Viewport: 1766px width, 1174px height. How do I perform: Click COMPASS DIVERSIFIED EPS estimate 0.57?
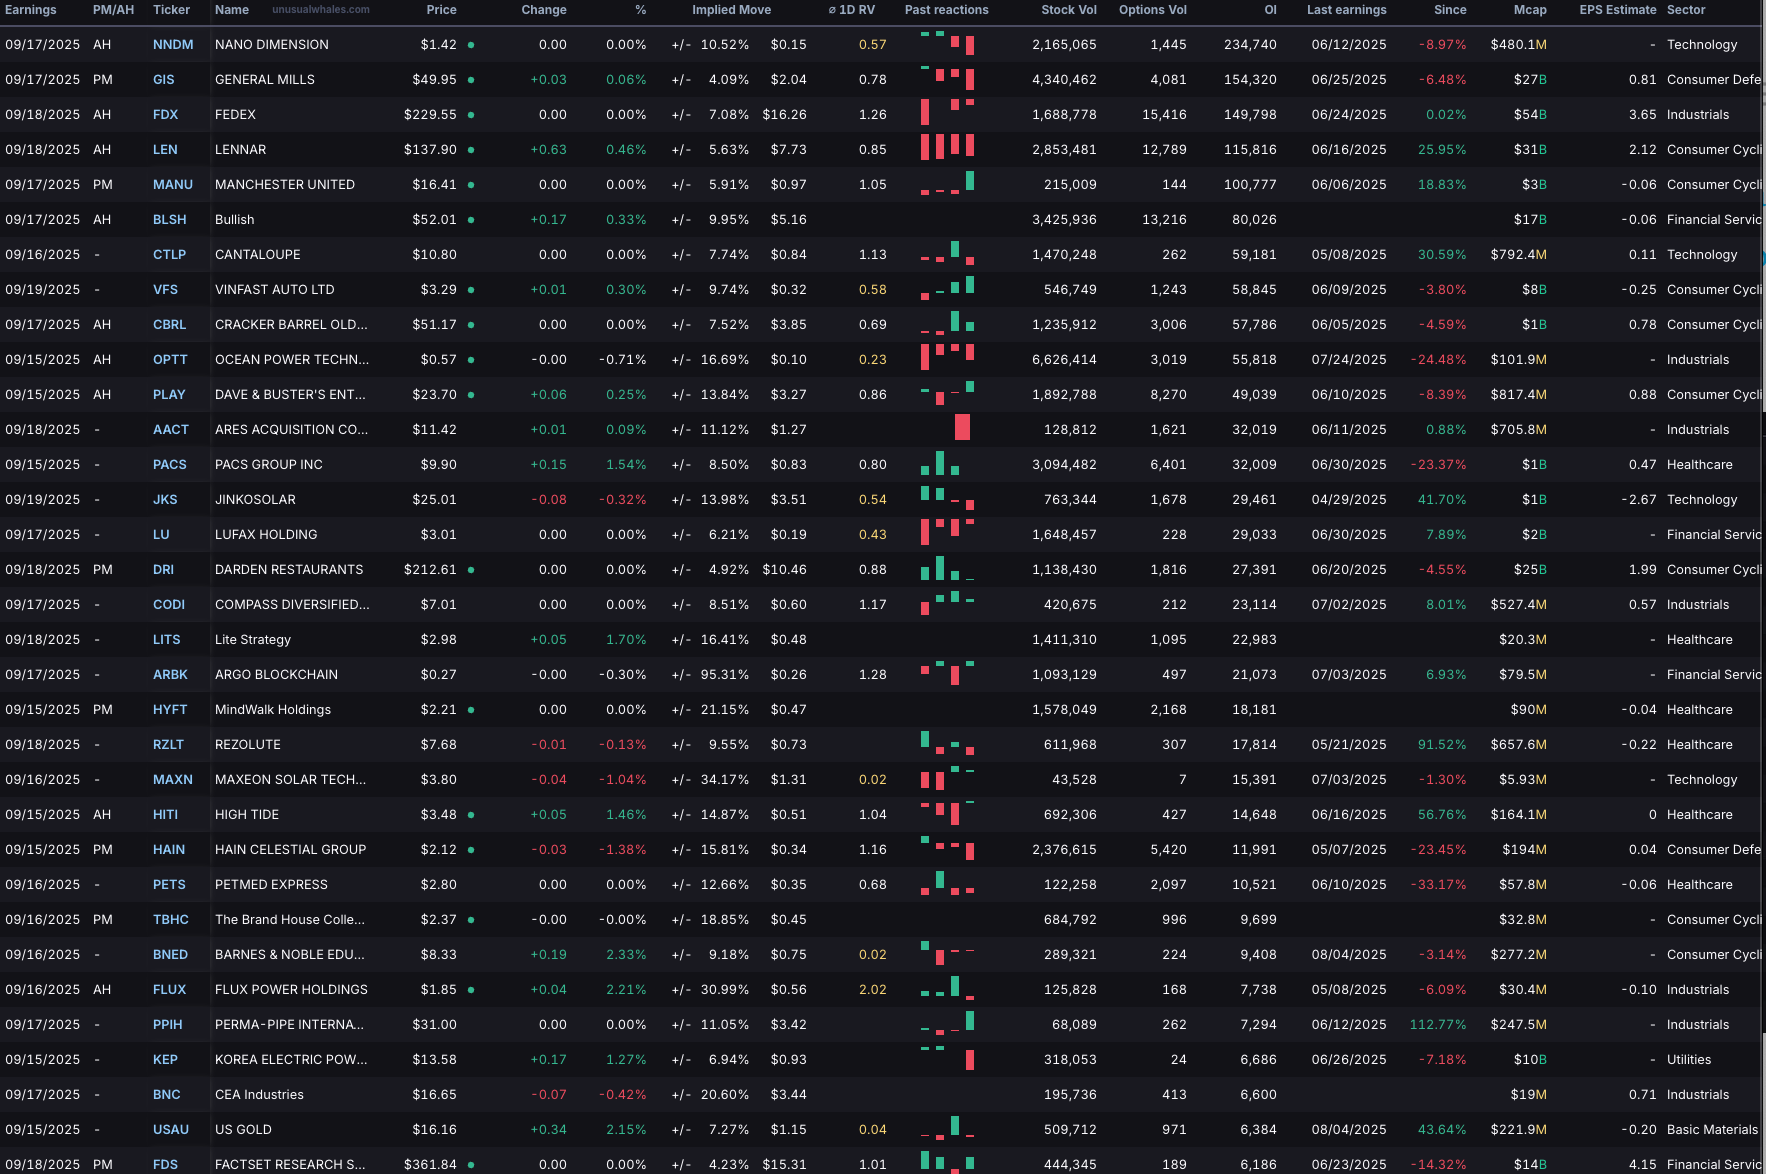[1642, 605]
